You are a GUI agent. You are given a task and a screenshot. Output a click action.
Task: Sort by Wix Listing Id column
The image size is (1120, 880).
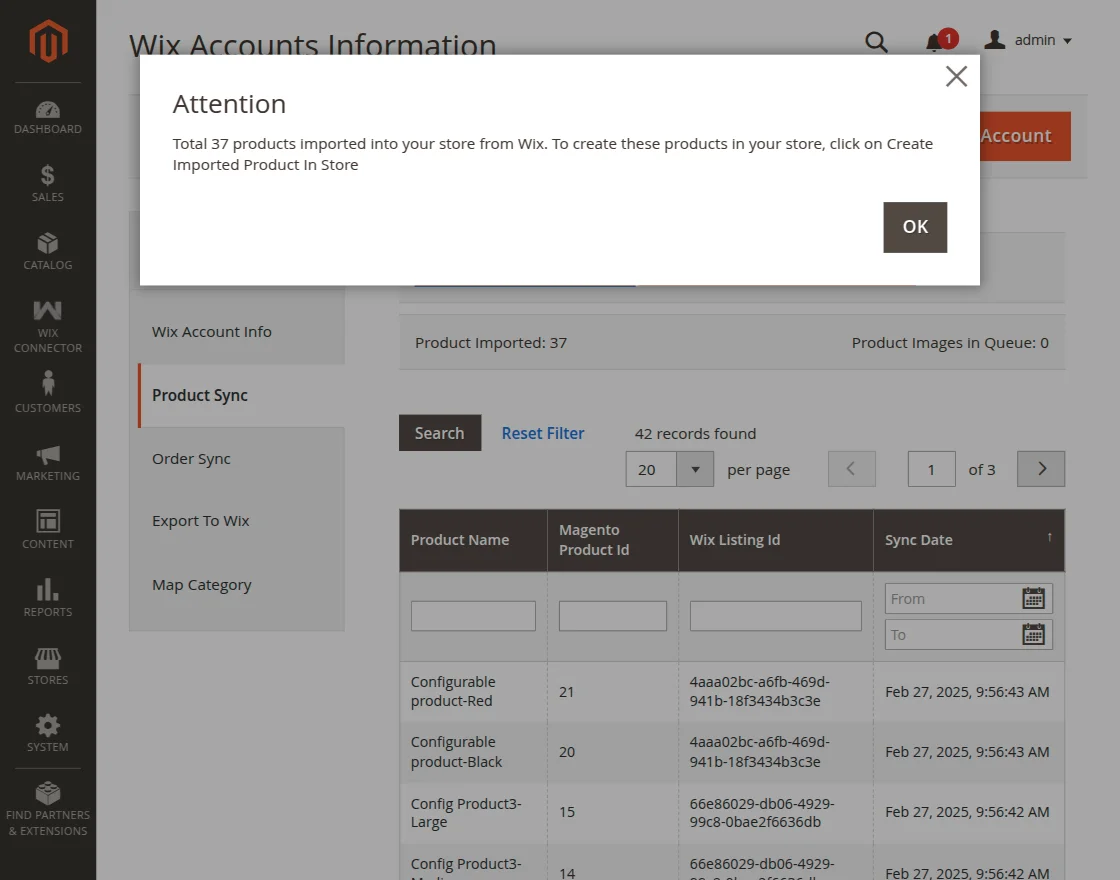point(776,540)
